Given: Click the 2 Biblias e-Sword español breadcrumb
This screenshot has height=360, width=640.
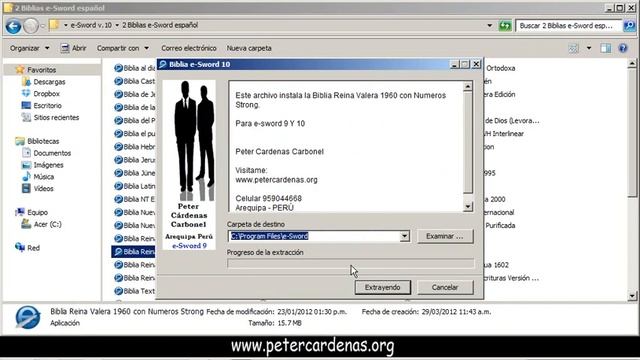Looking at the screenshot, I should coord(160,25).
